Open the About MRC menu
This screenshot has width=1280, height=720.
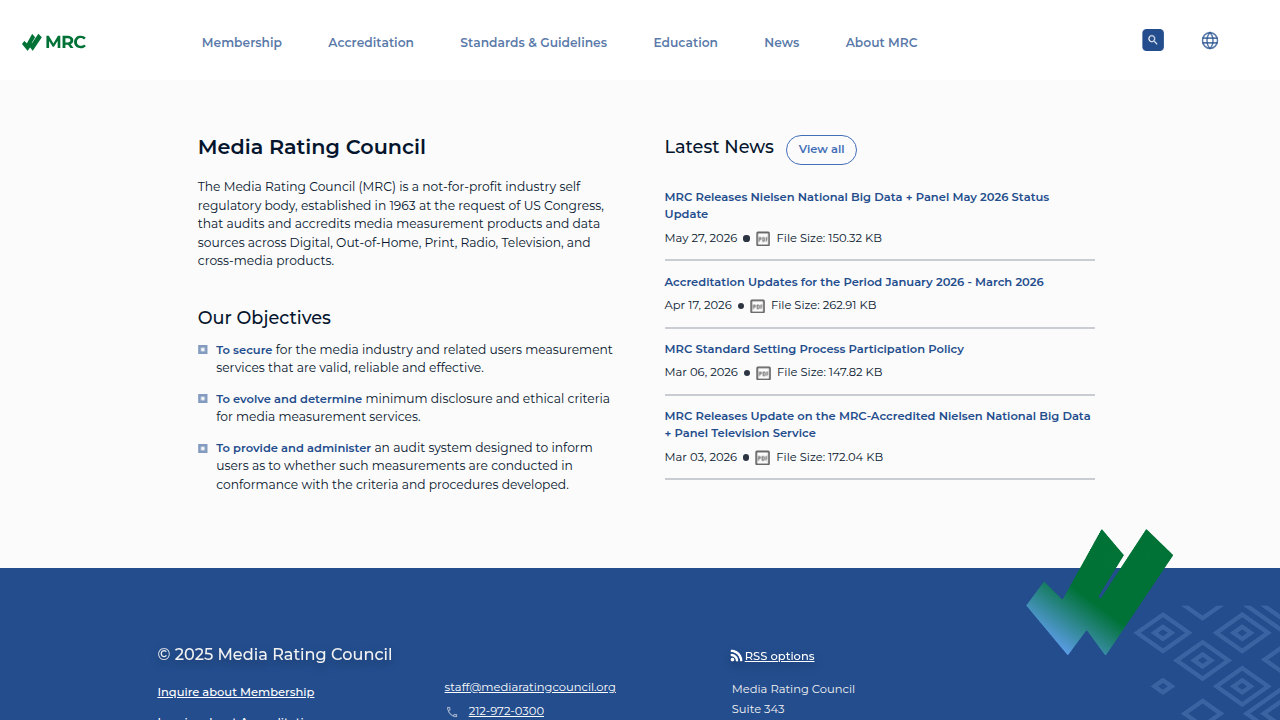882,42
